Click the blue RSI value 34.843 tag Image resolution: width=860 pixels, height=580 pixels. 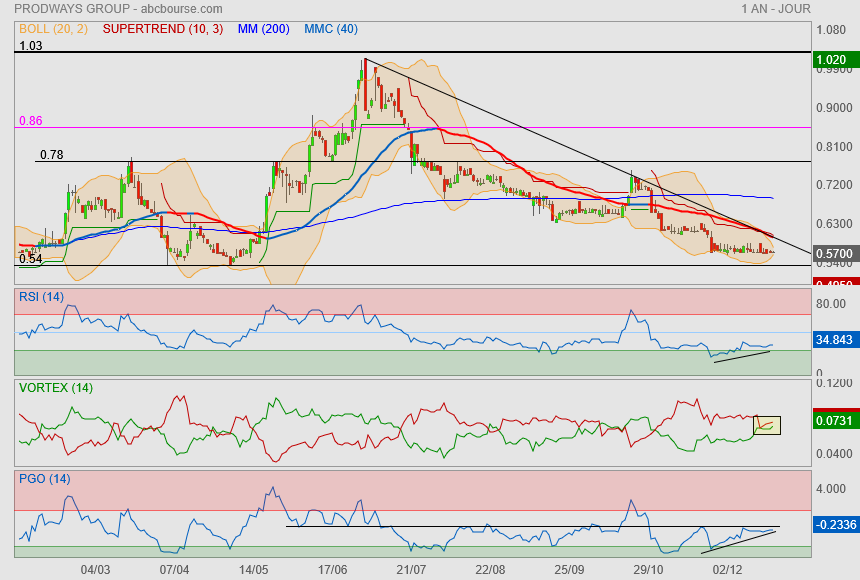[832, 340]
